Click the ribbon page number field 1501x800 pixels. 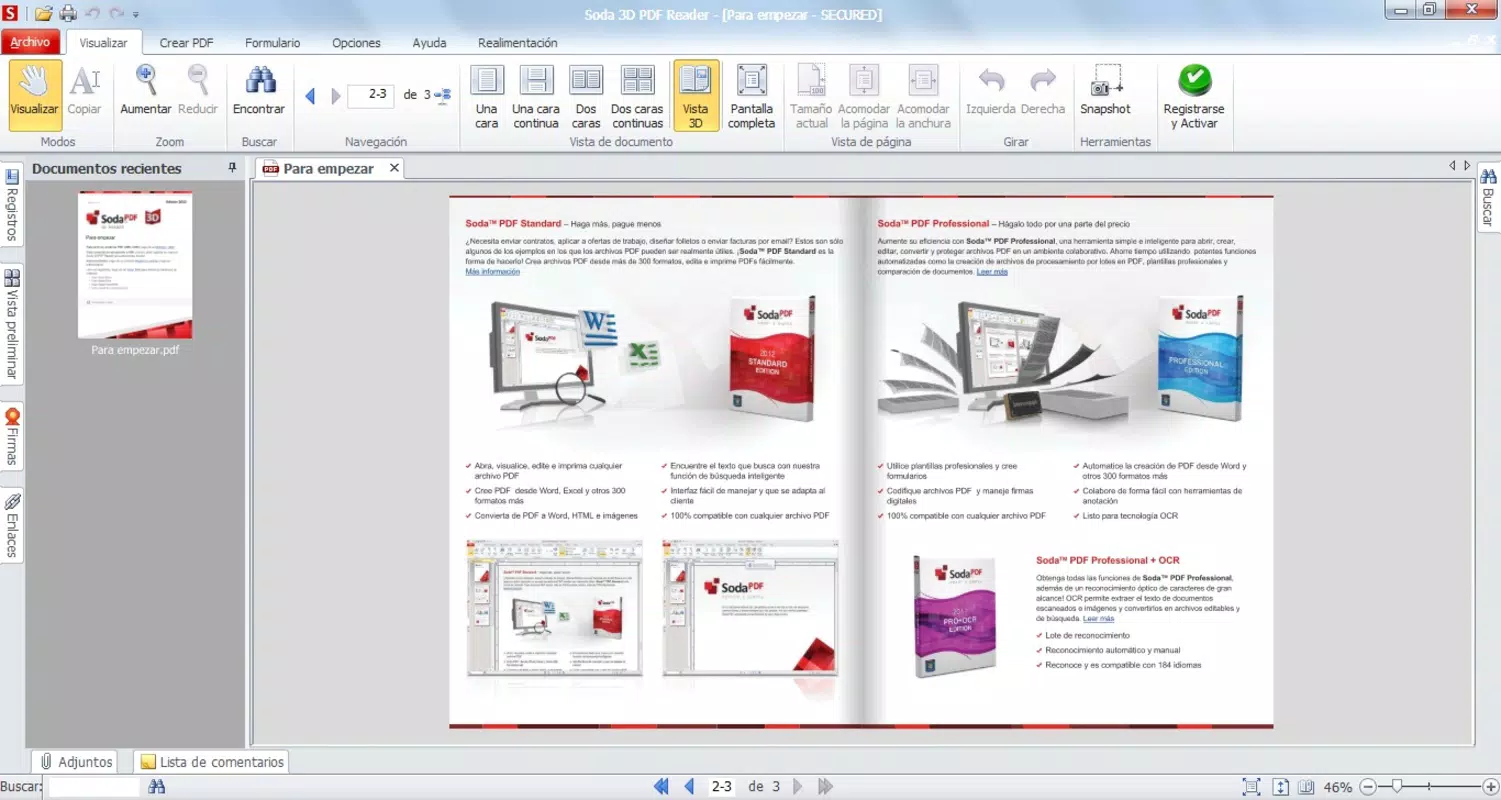pyautogui.click(x=371, y=95)
